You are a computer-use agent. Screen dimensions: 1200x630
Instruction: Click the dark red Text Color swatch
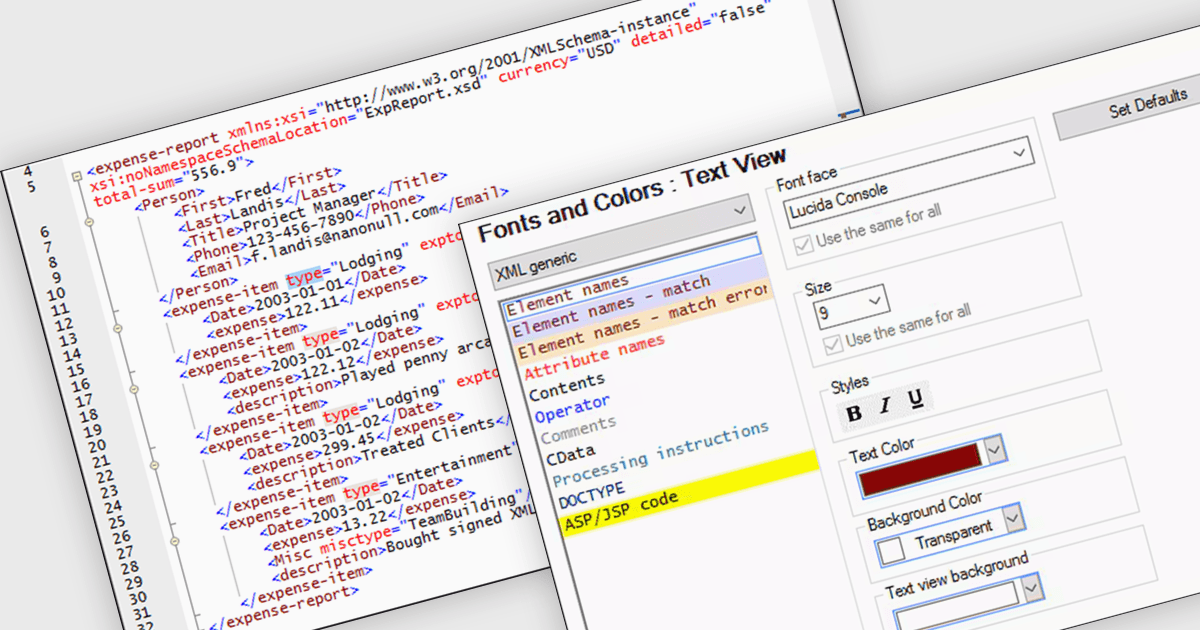click(917, 468)
